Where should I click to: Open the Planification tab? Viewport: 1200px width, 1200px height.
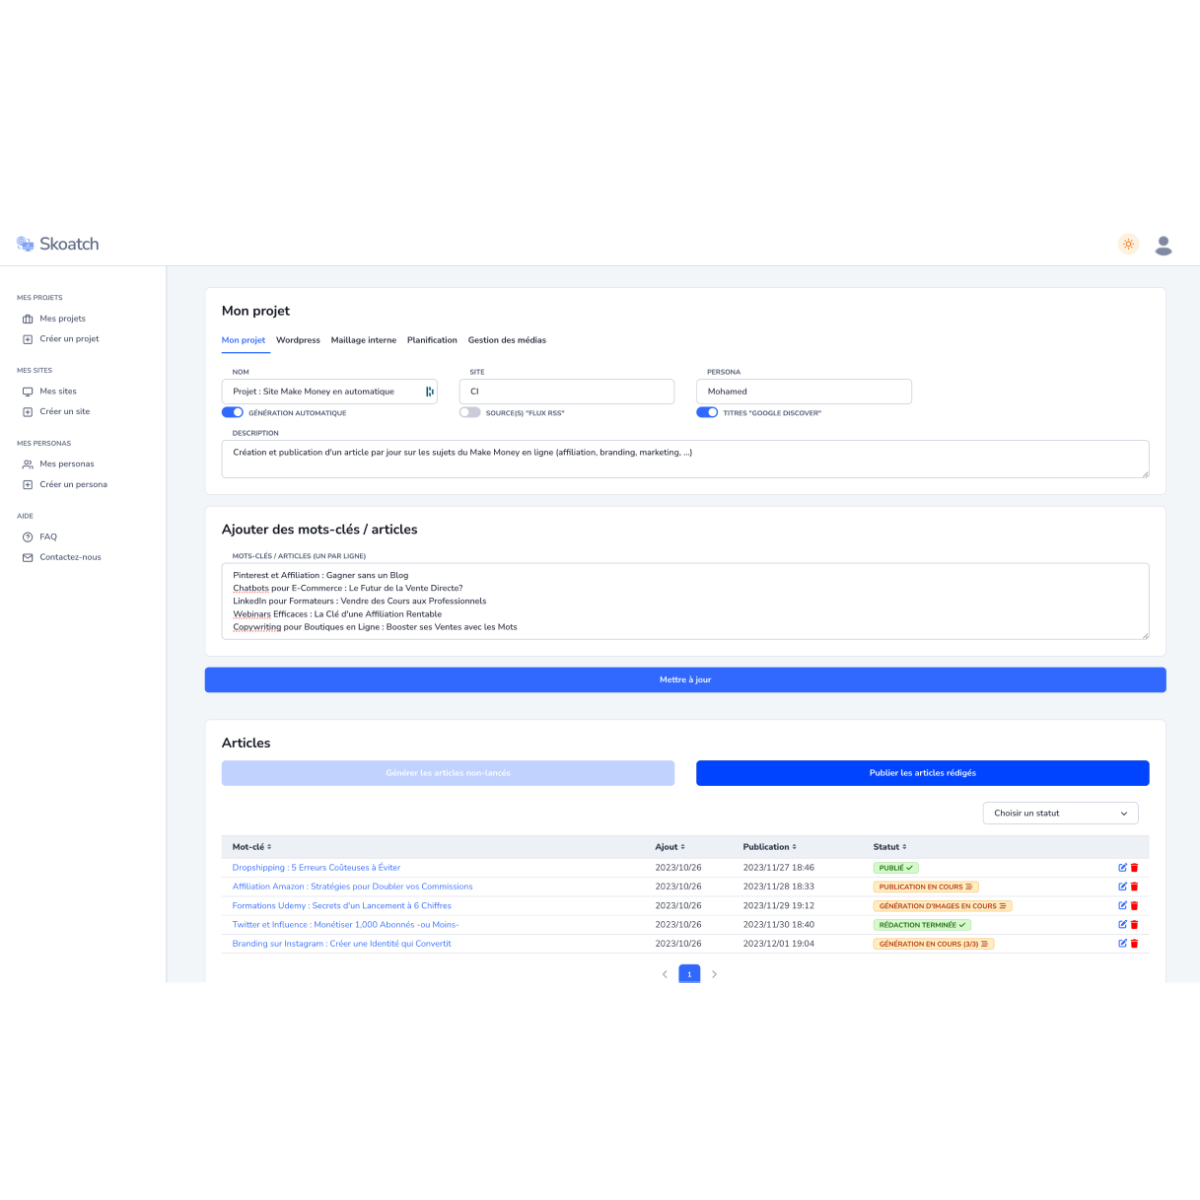432,340
